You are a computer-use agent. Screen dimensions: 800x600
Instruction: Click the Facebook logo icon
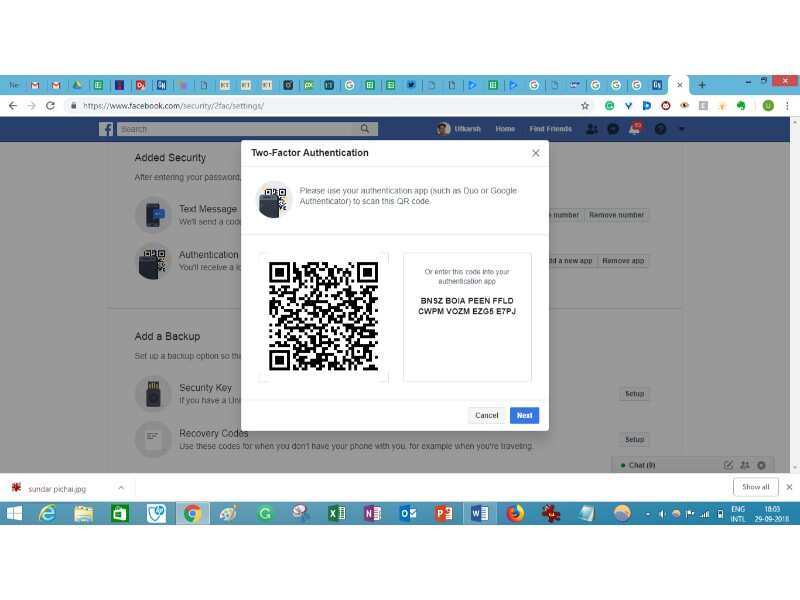[x=106, y=129]
